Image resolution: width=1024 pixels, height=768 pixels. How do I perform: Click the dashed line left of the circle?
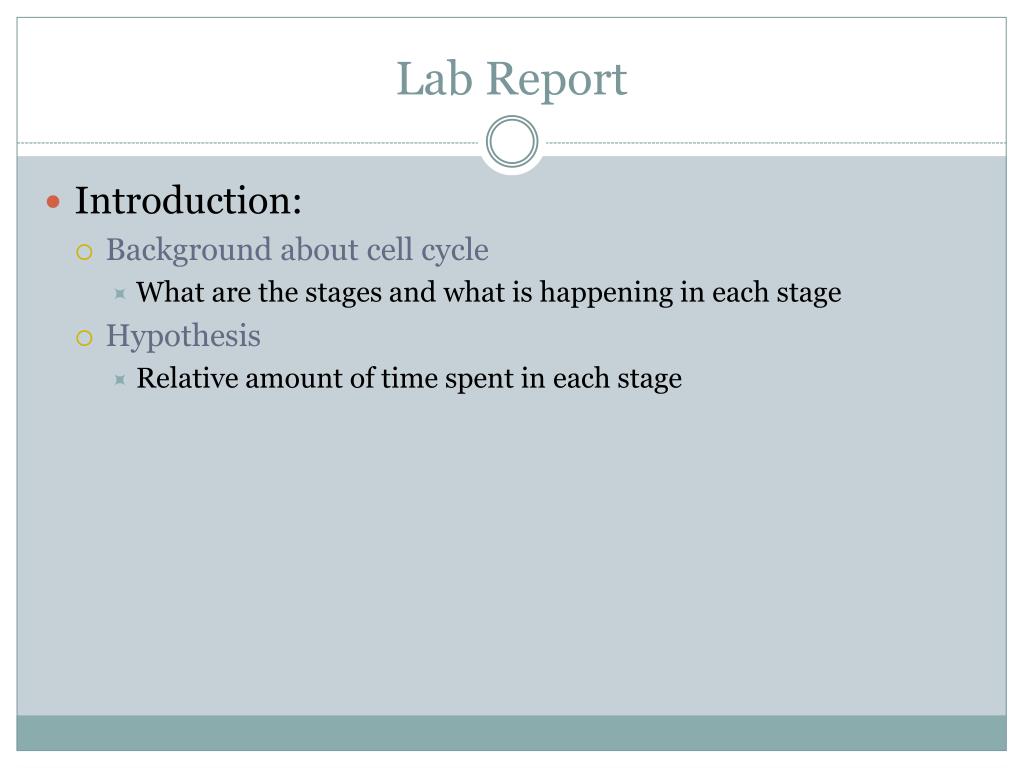tap(248, 142)
